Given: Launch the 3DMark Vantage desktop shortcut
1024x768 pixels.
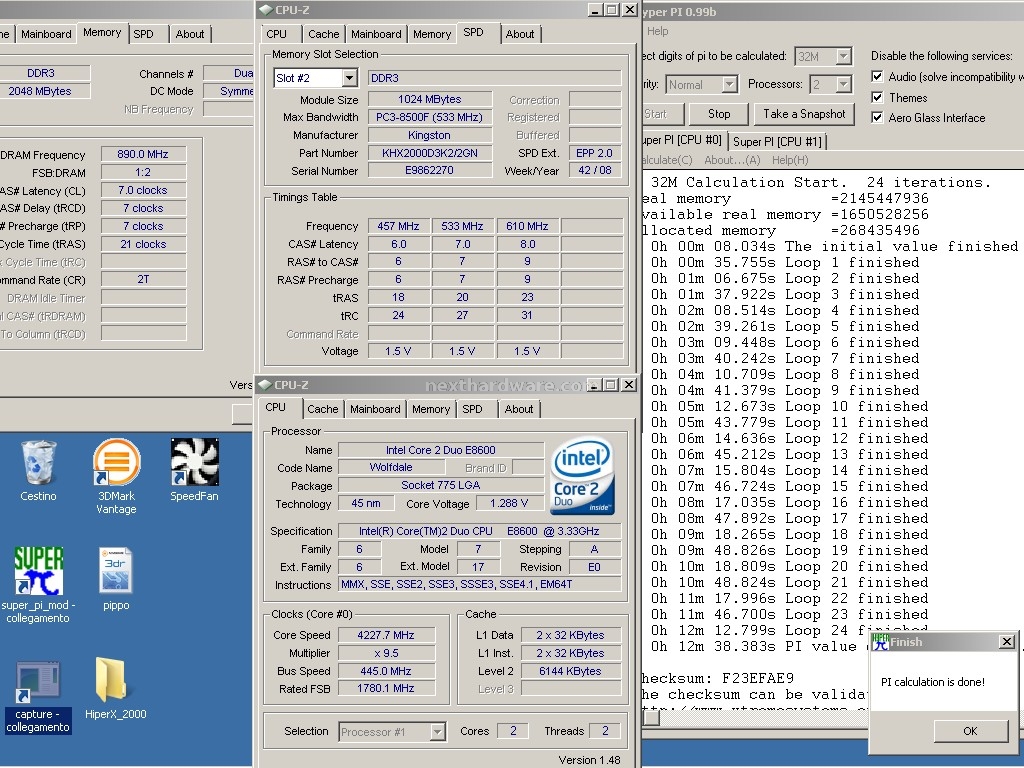Looking at the screenshot, I should 116,462.
